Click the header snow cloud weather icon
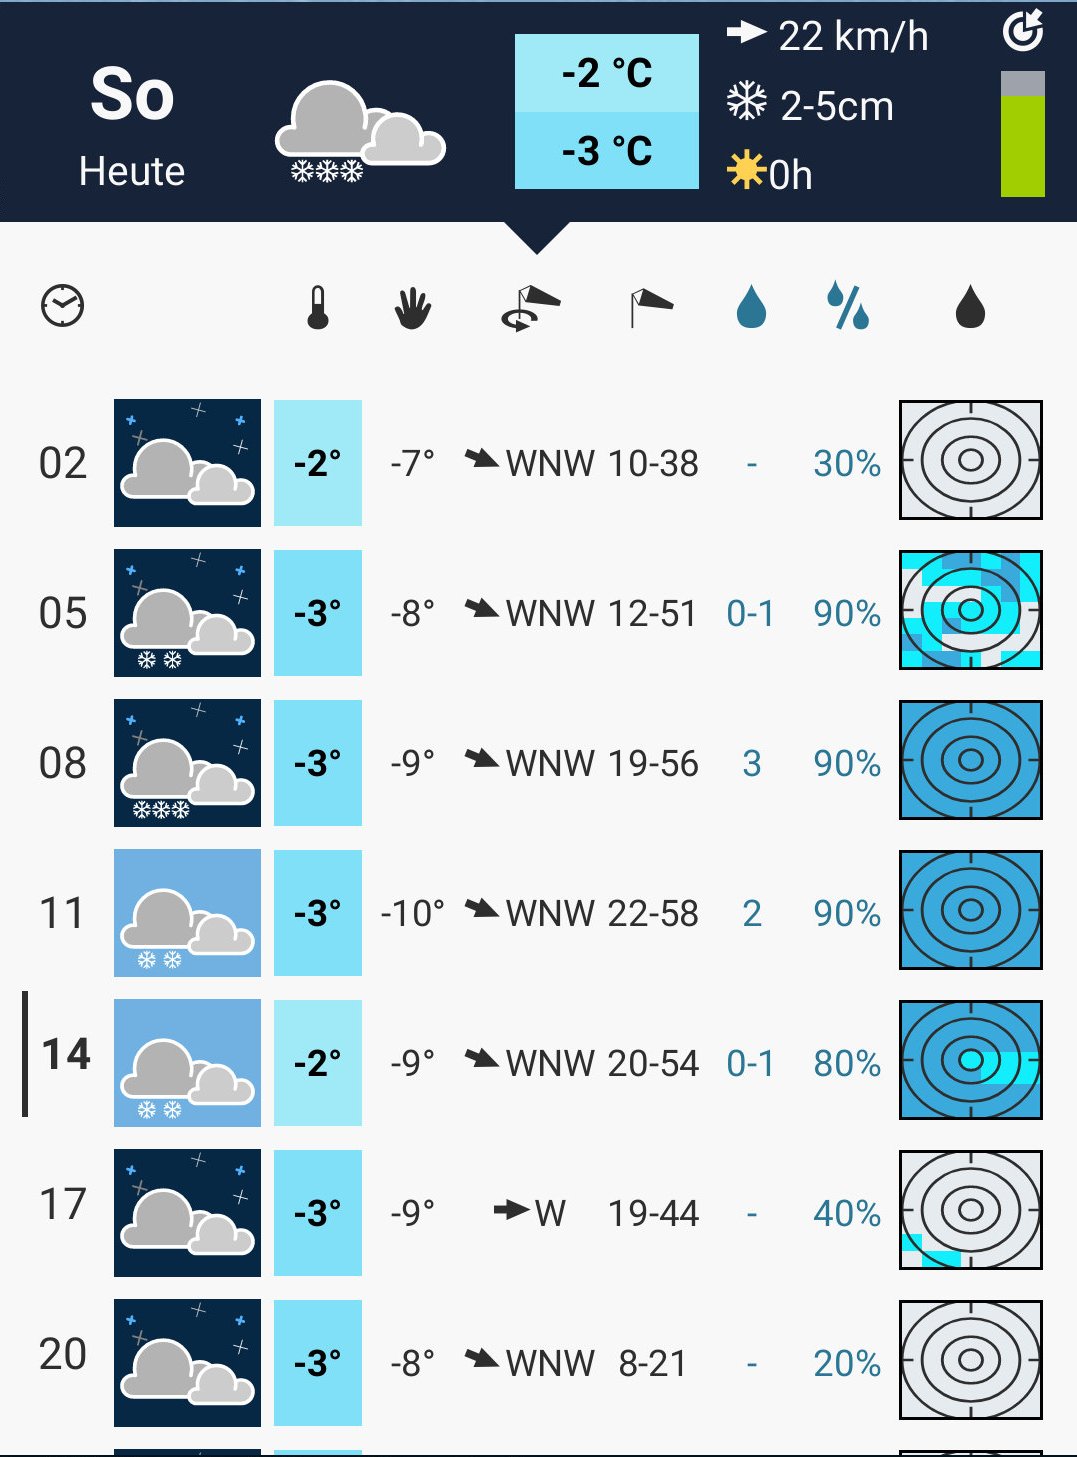Viewport: 1077px width, 1457px height. [359, 130]
